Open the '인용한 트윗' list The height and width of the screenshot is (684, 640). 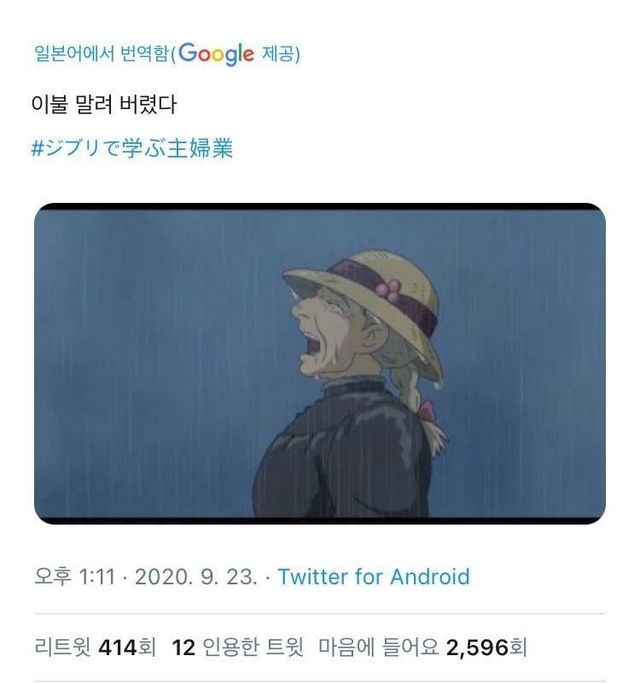point(250,648)
